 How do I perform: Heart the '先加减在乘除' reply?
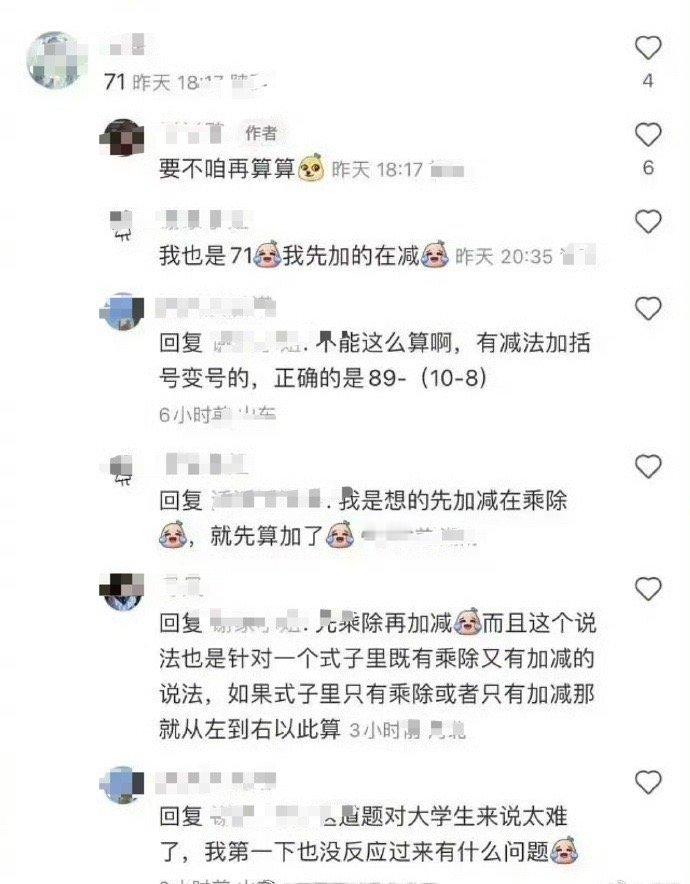point(648,466)
